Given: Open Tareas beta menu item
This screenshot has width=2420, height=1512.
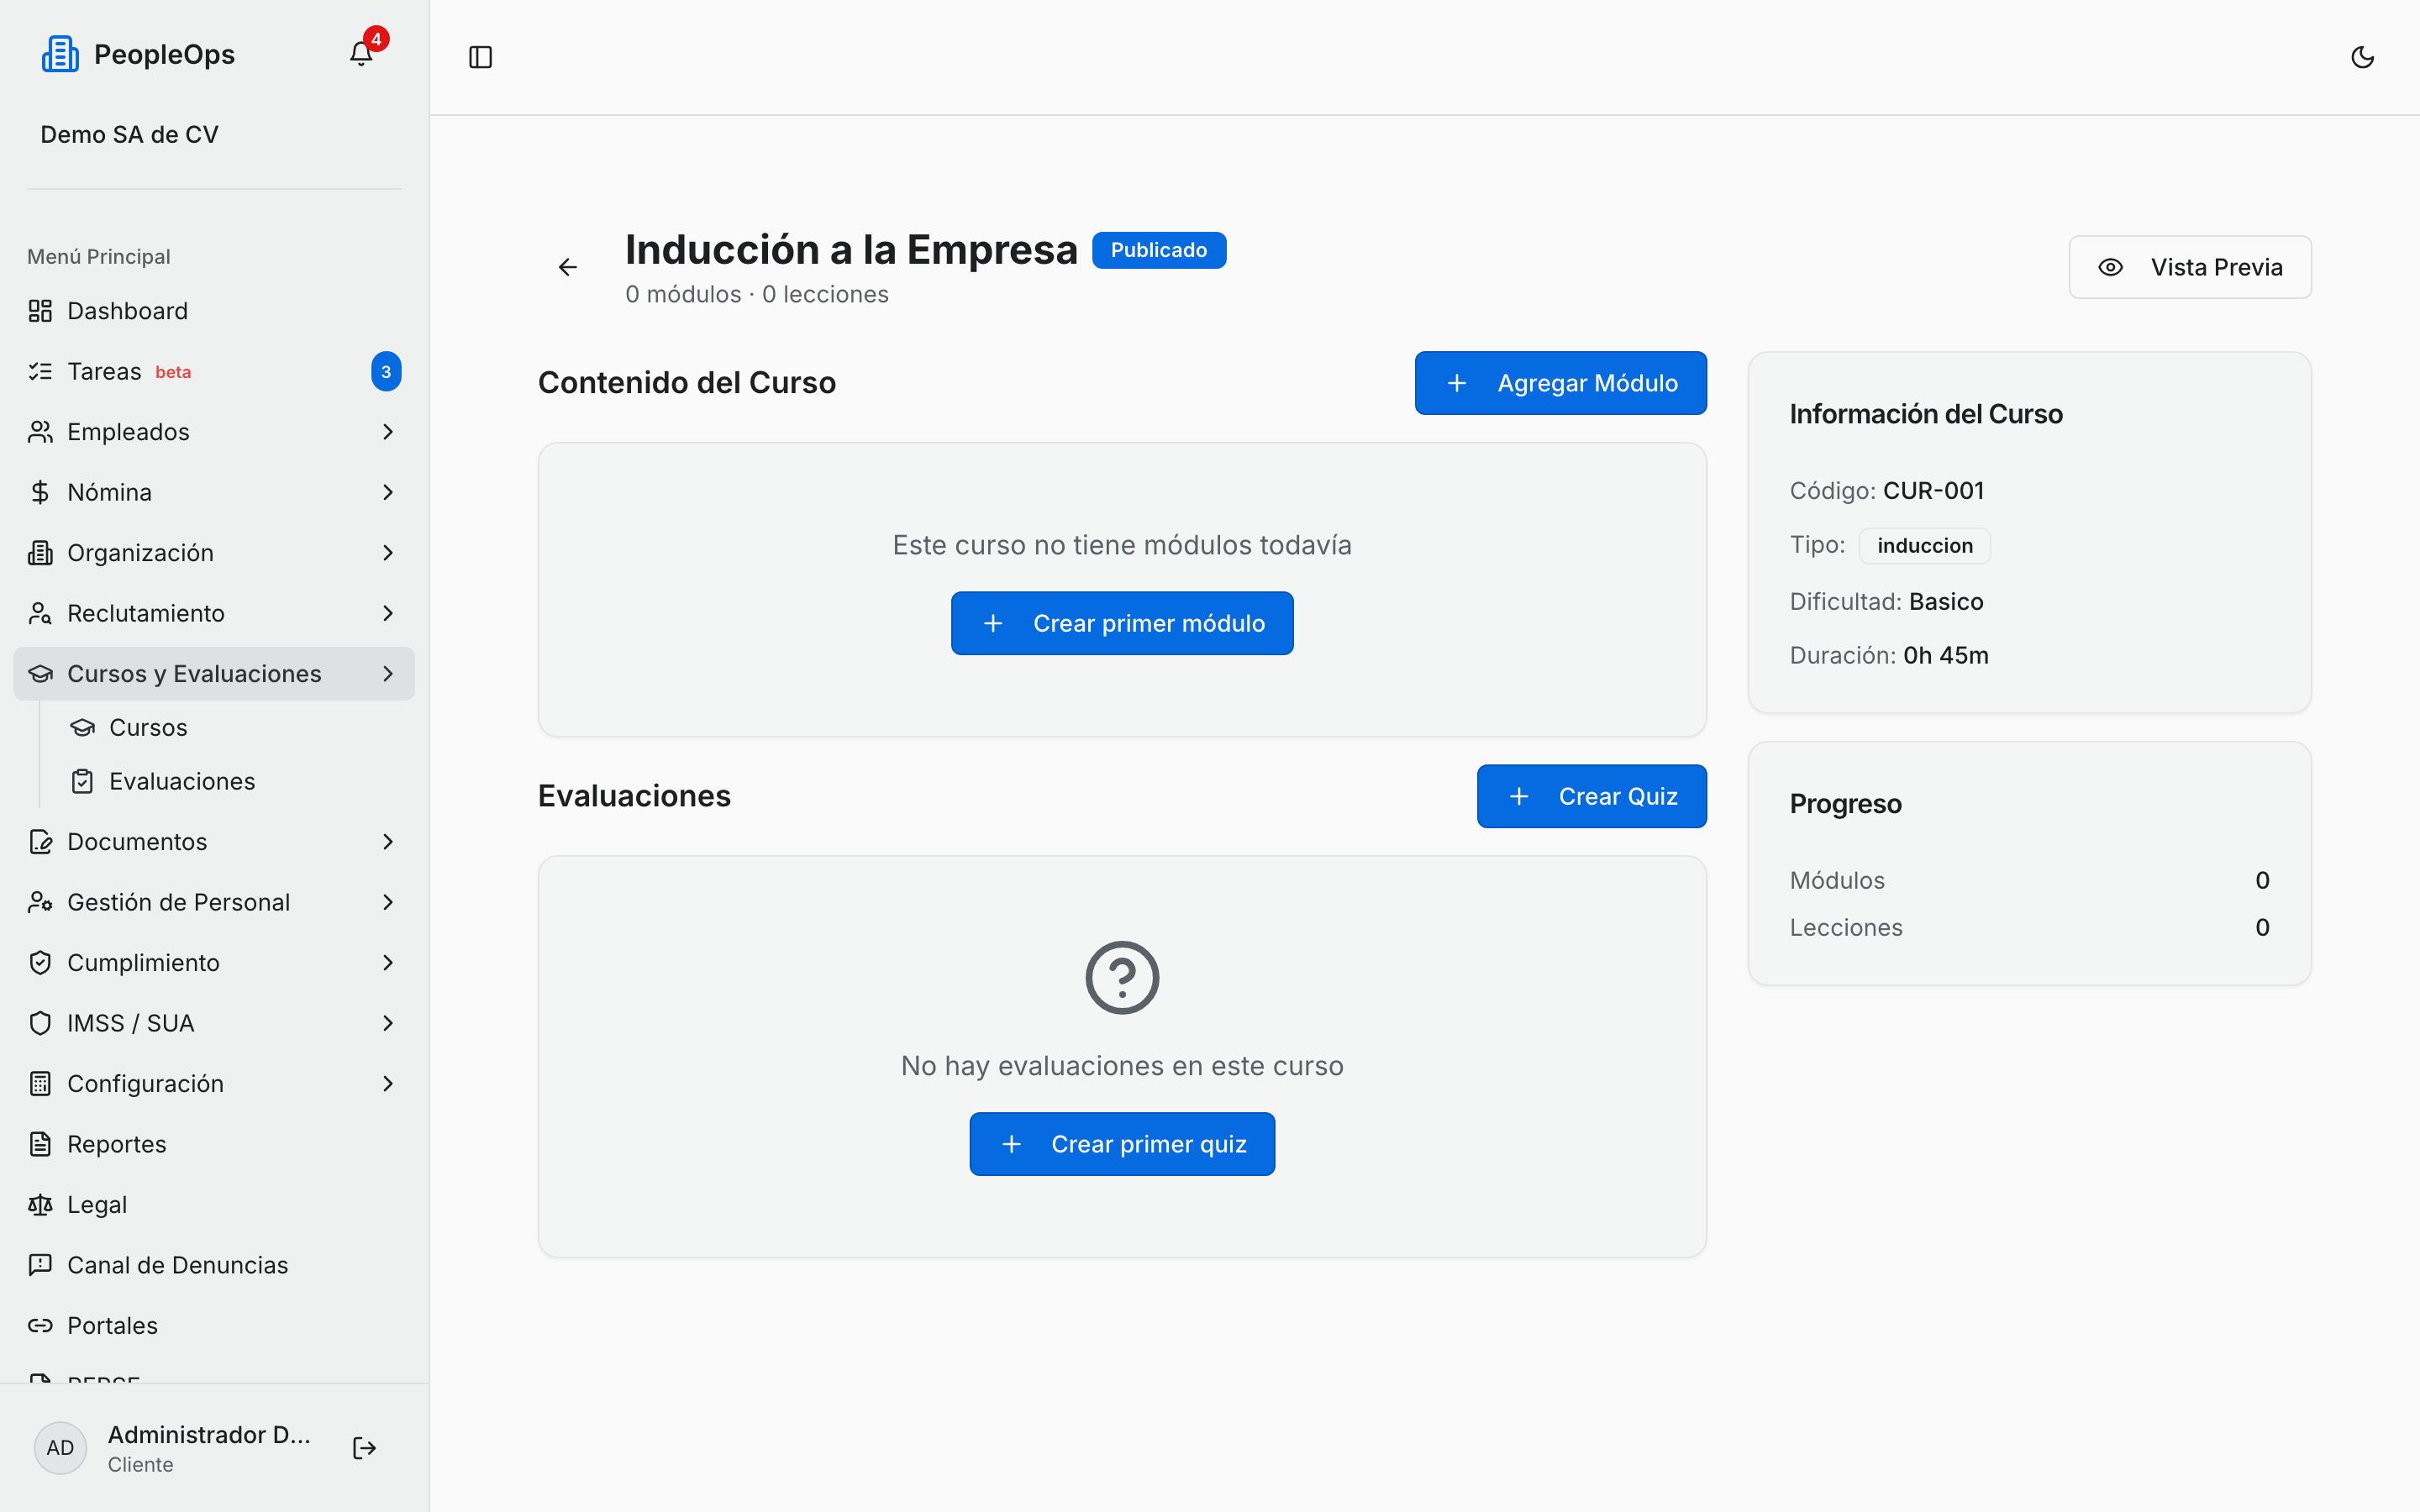Looking at the screenshot, I should click(214, 371).
